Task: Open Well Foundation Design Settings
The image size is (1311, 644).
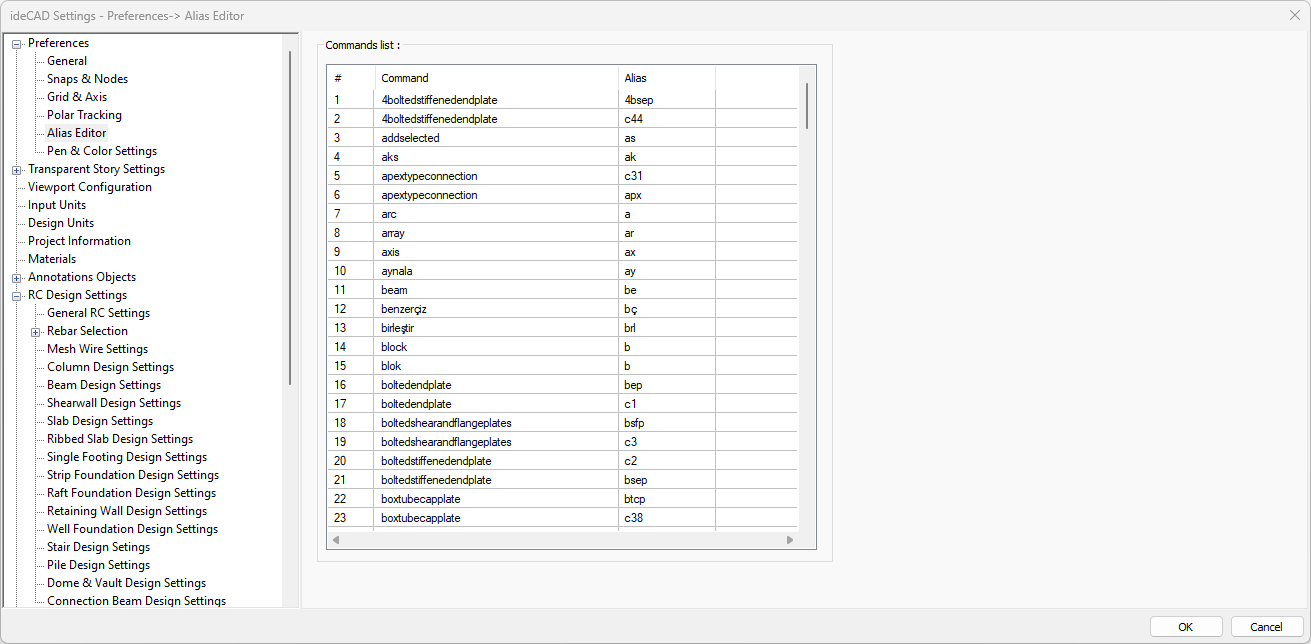Action: pyautogui.click(x=132, y=529)
